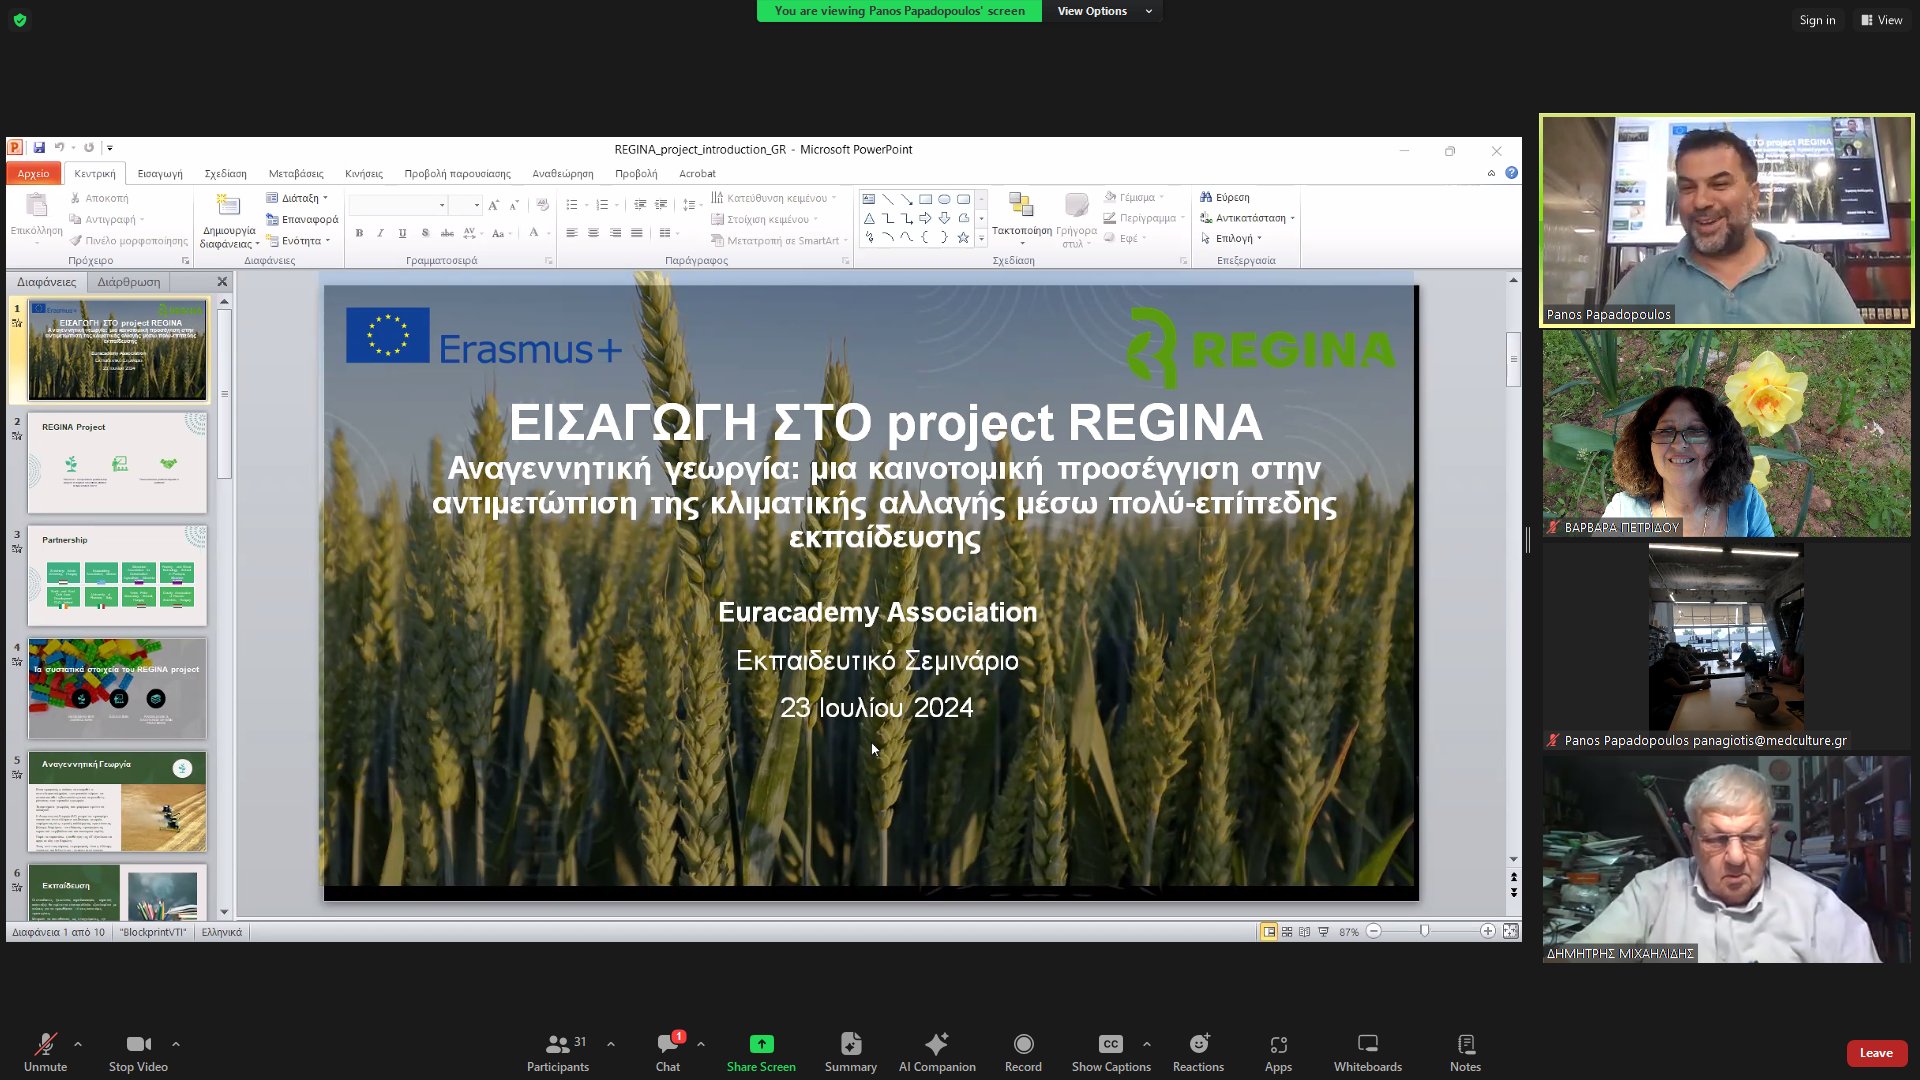Expand audio options arrow beside Unmute
This screenshot has height=1080, width=1920.
(78, 1044)
